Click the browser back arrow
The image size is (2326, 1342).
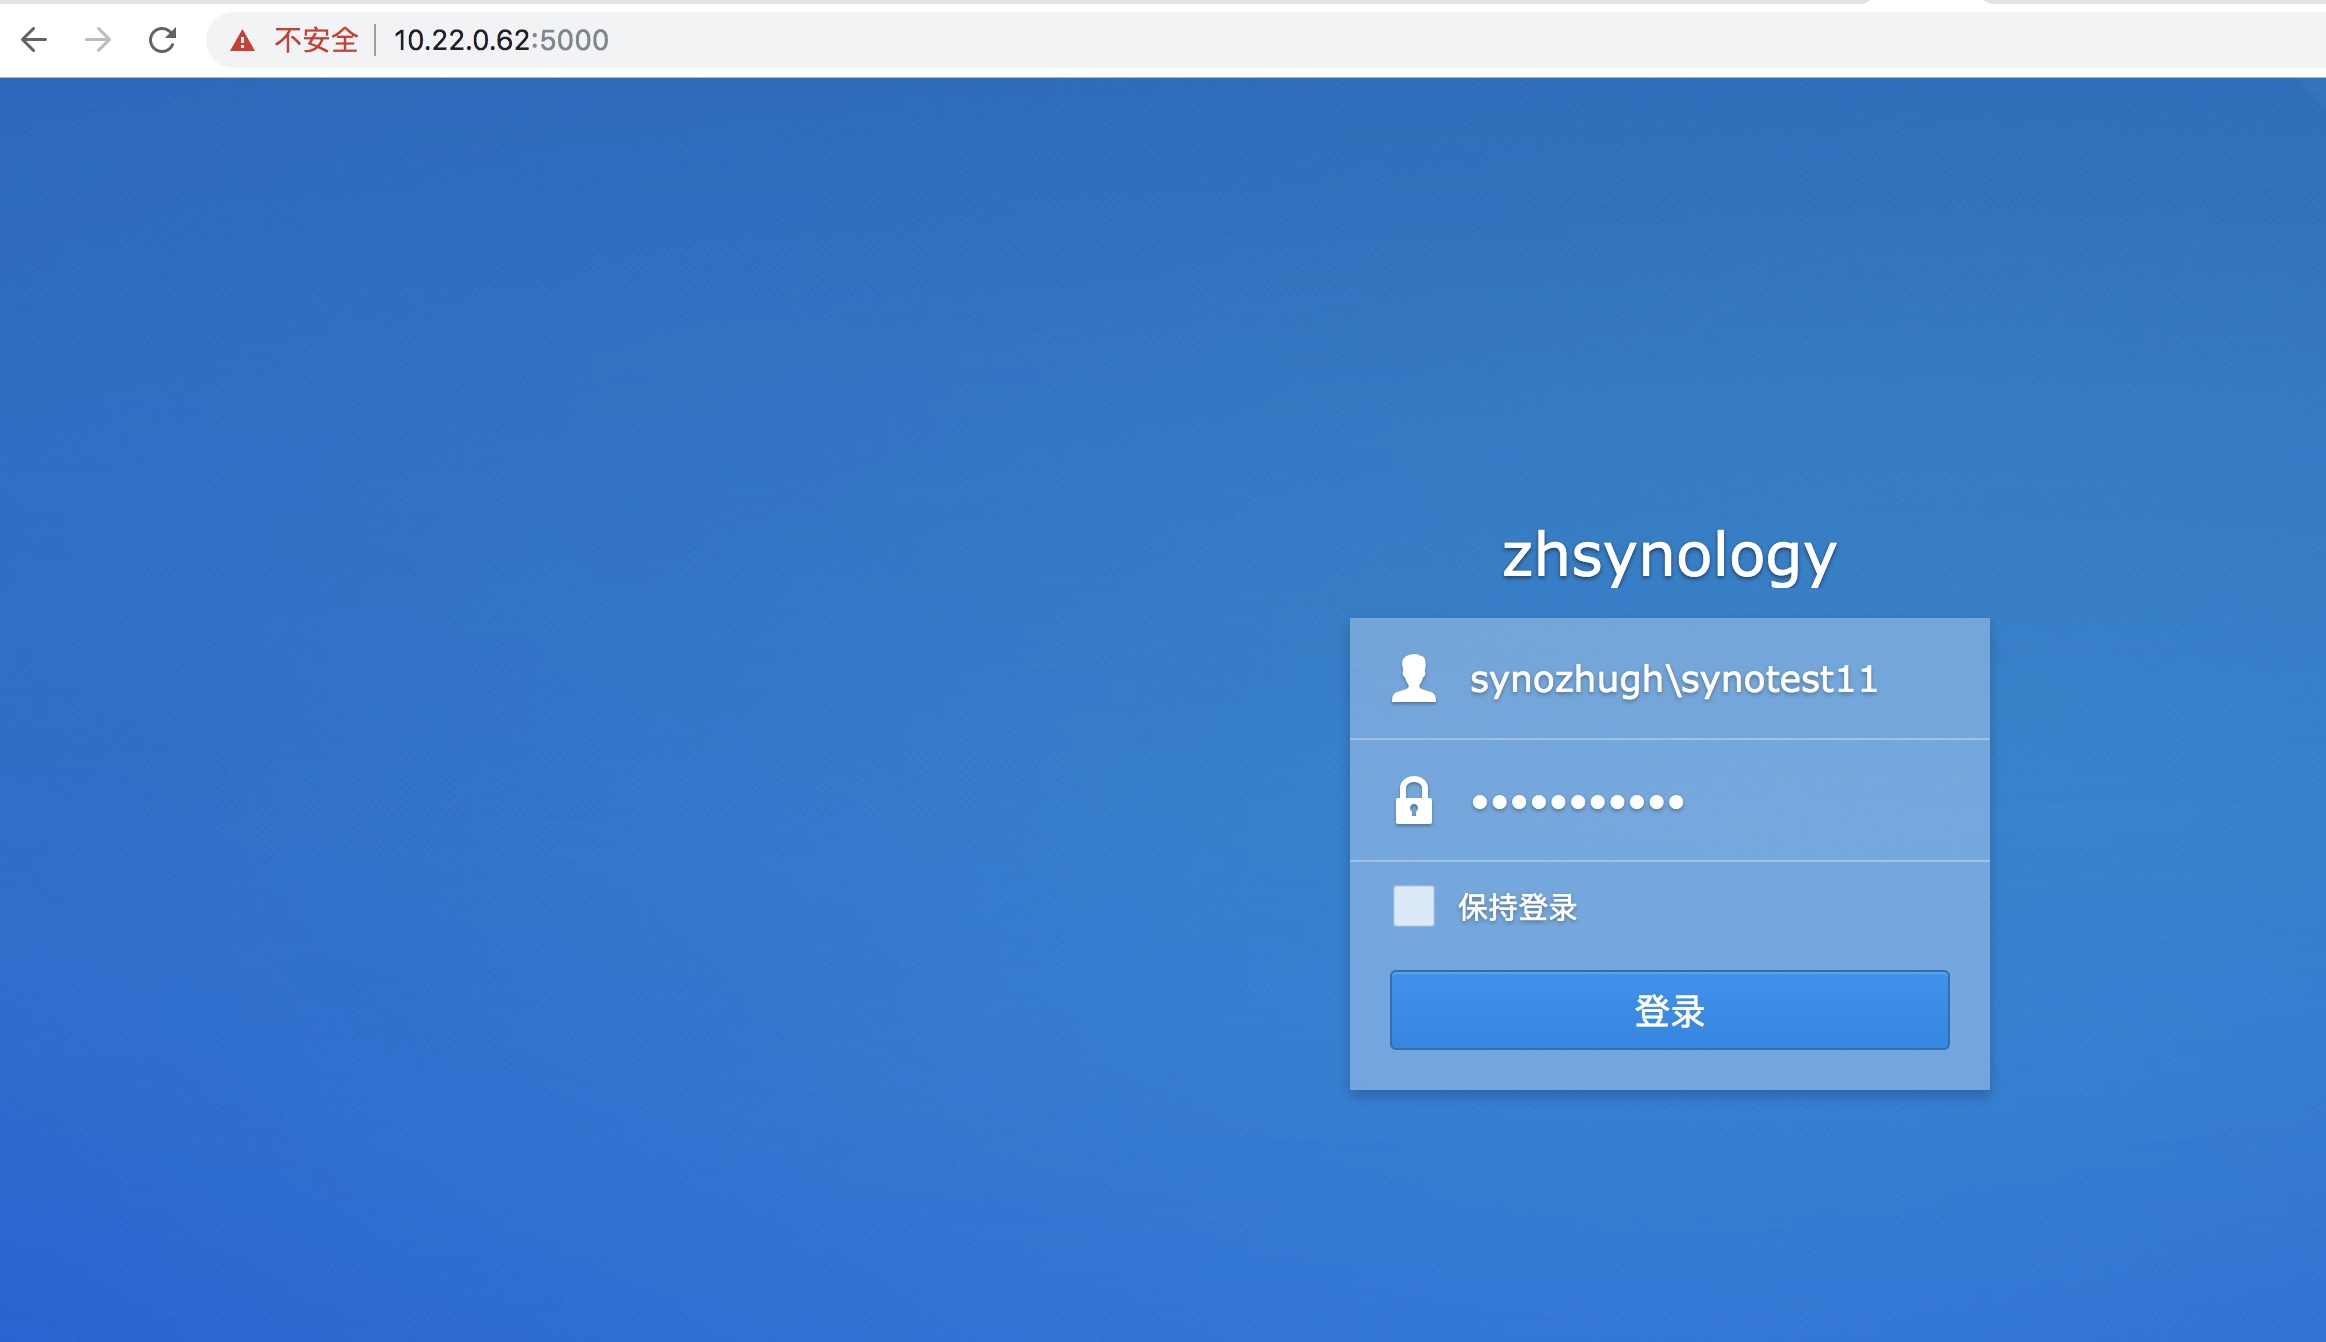pos(34,40)
